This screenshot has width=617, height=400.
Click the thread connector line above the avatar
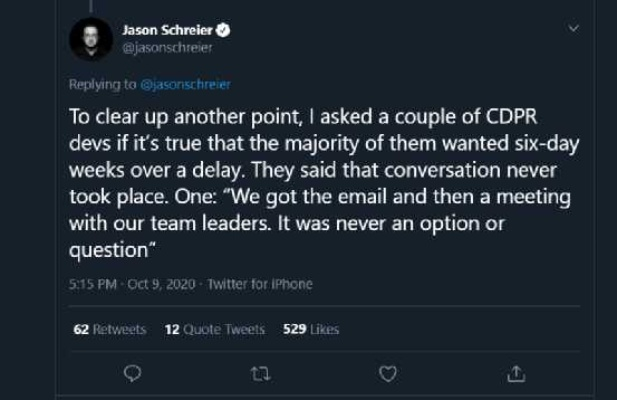(89, 6)
